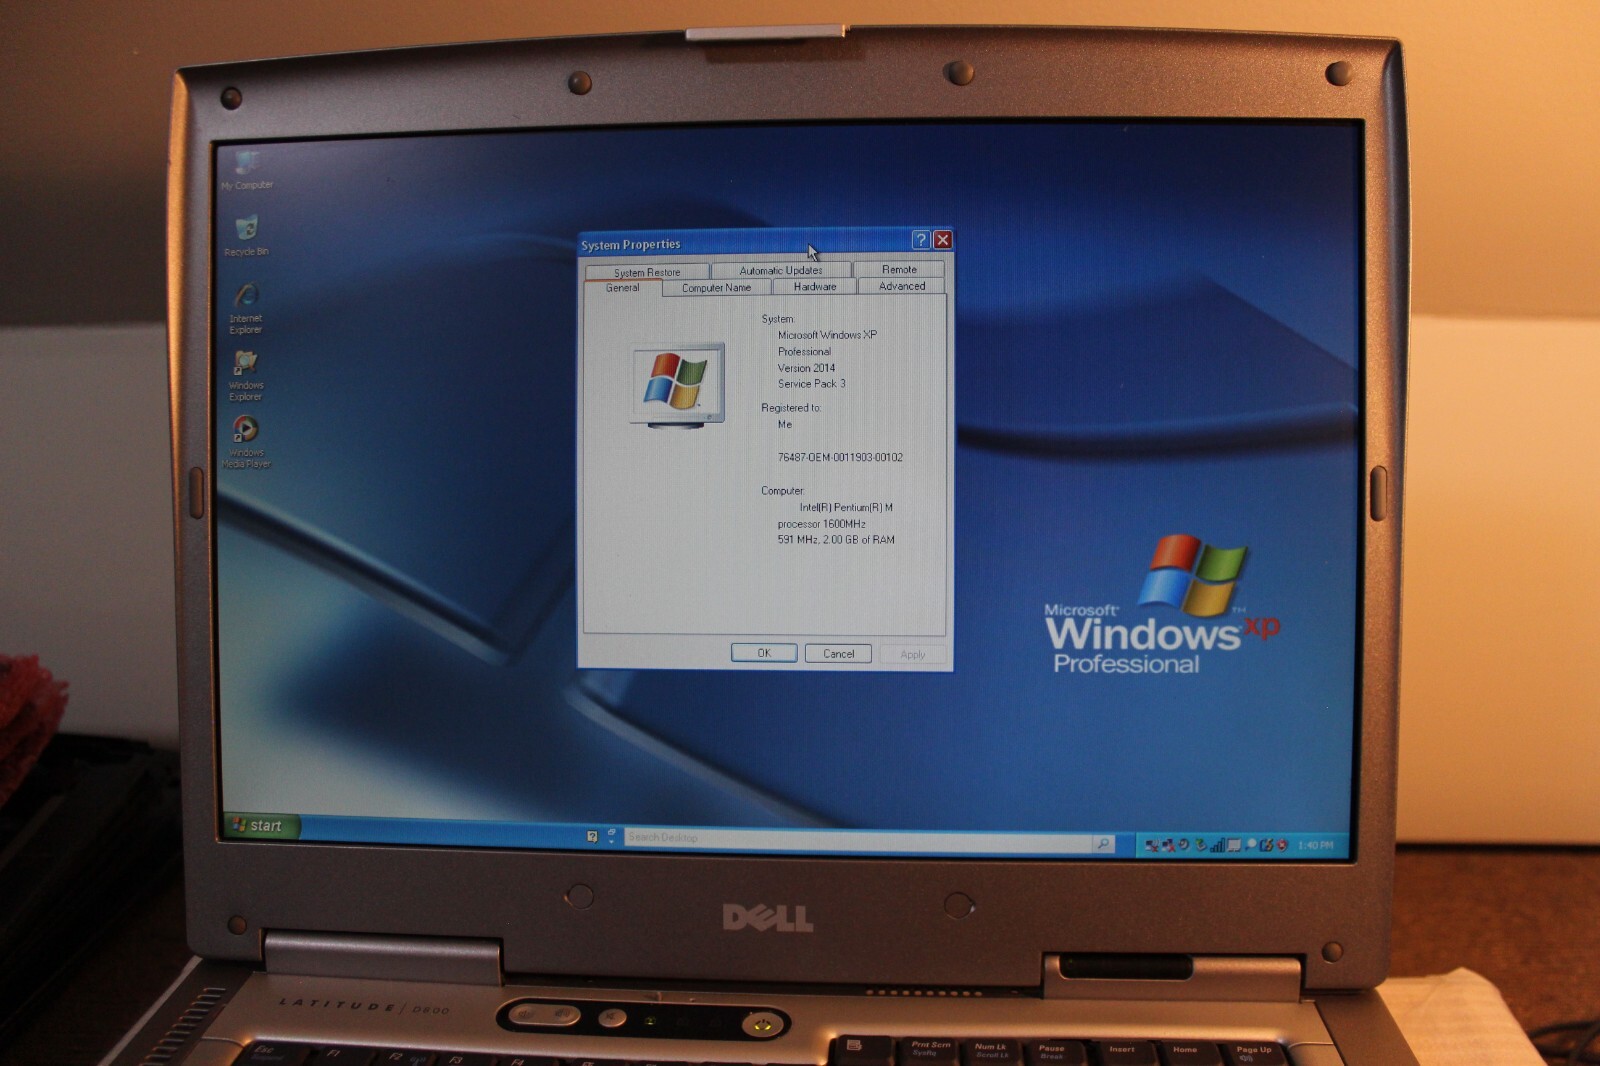1600x1066 pixels.
Task: Open the Advanced tab
Action: (x=902, y=286)
